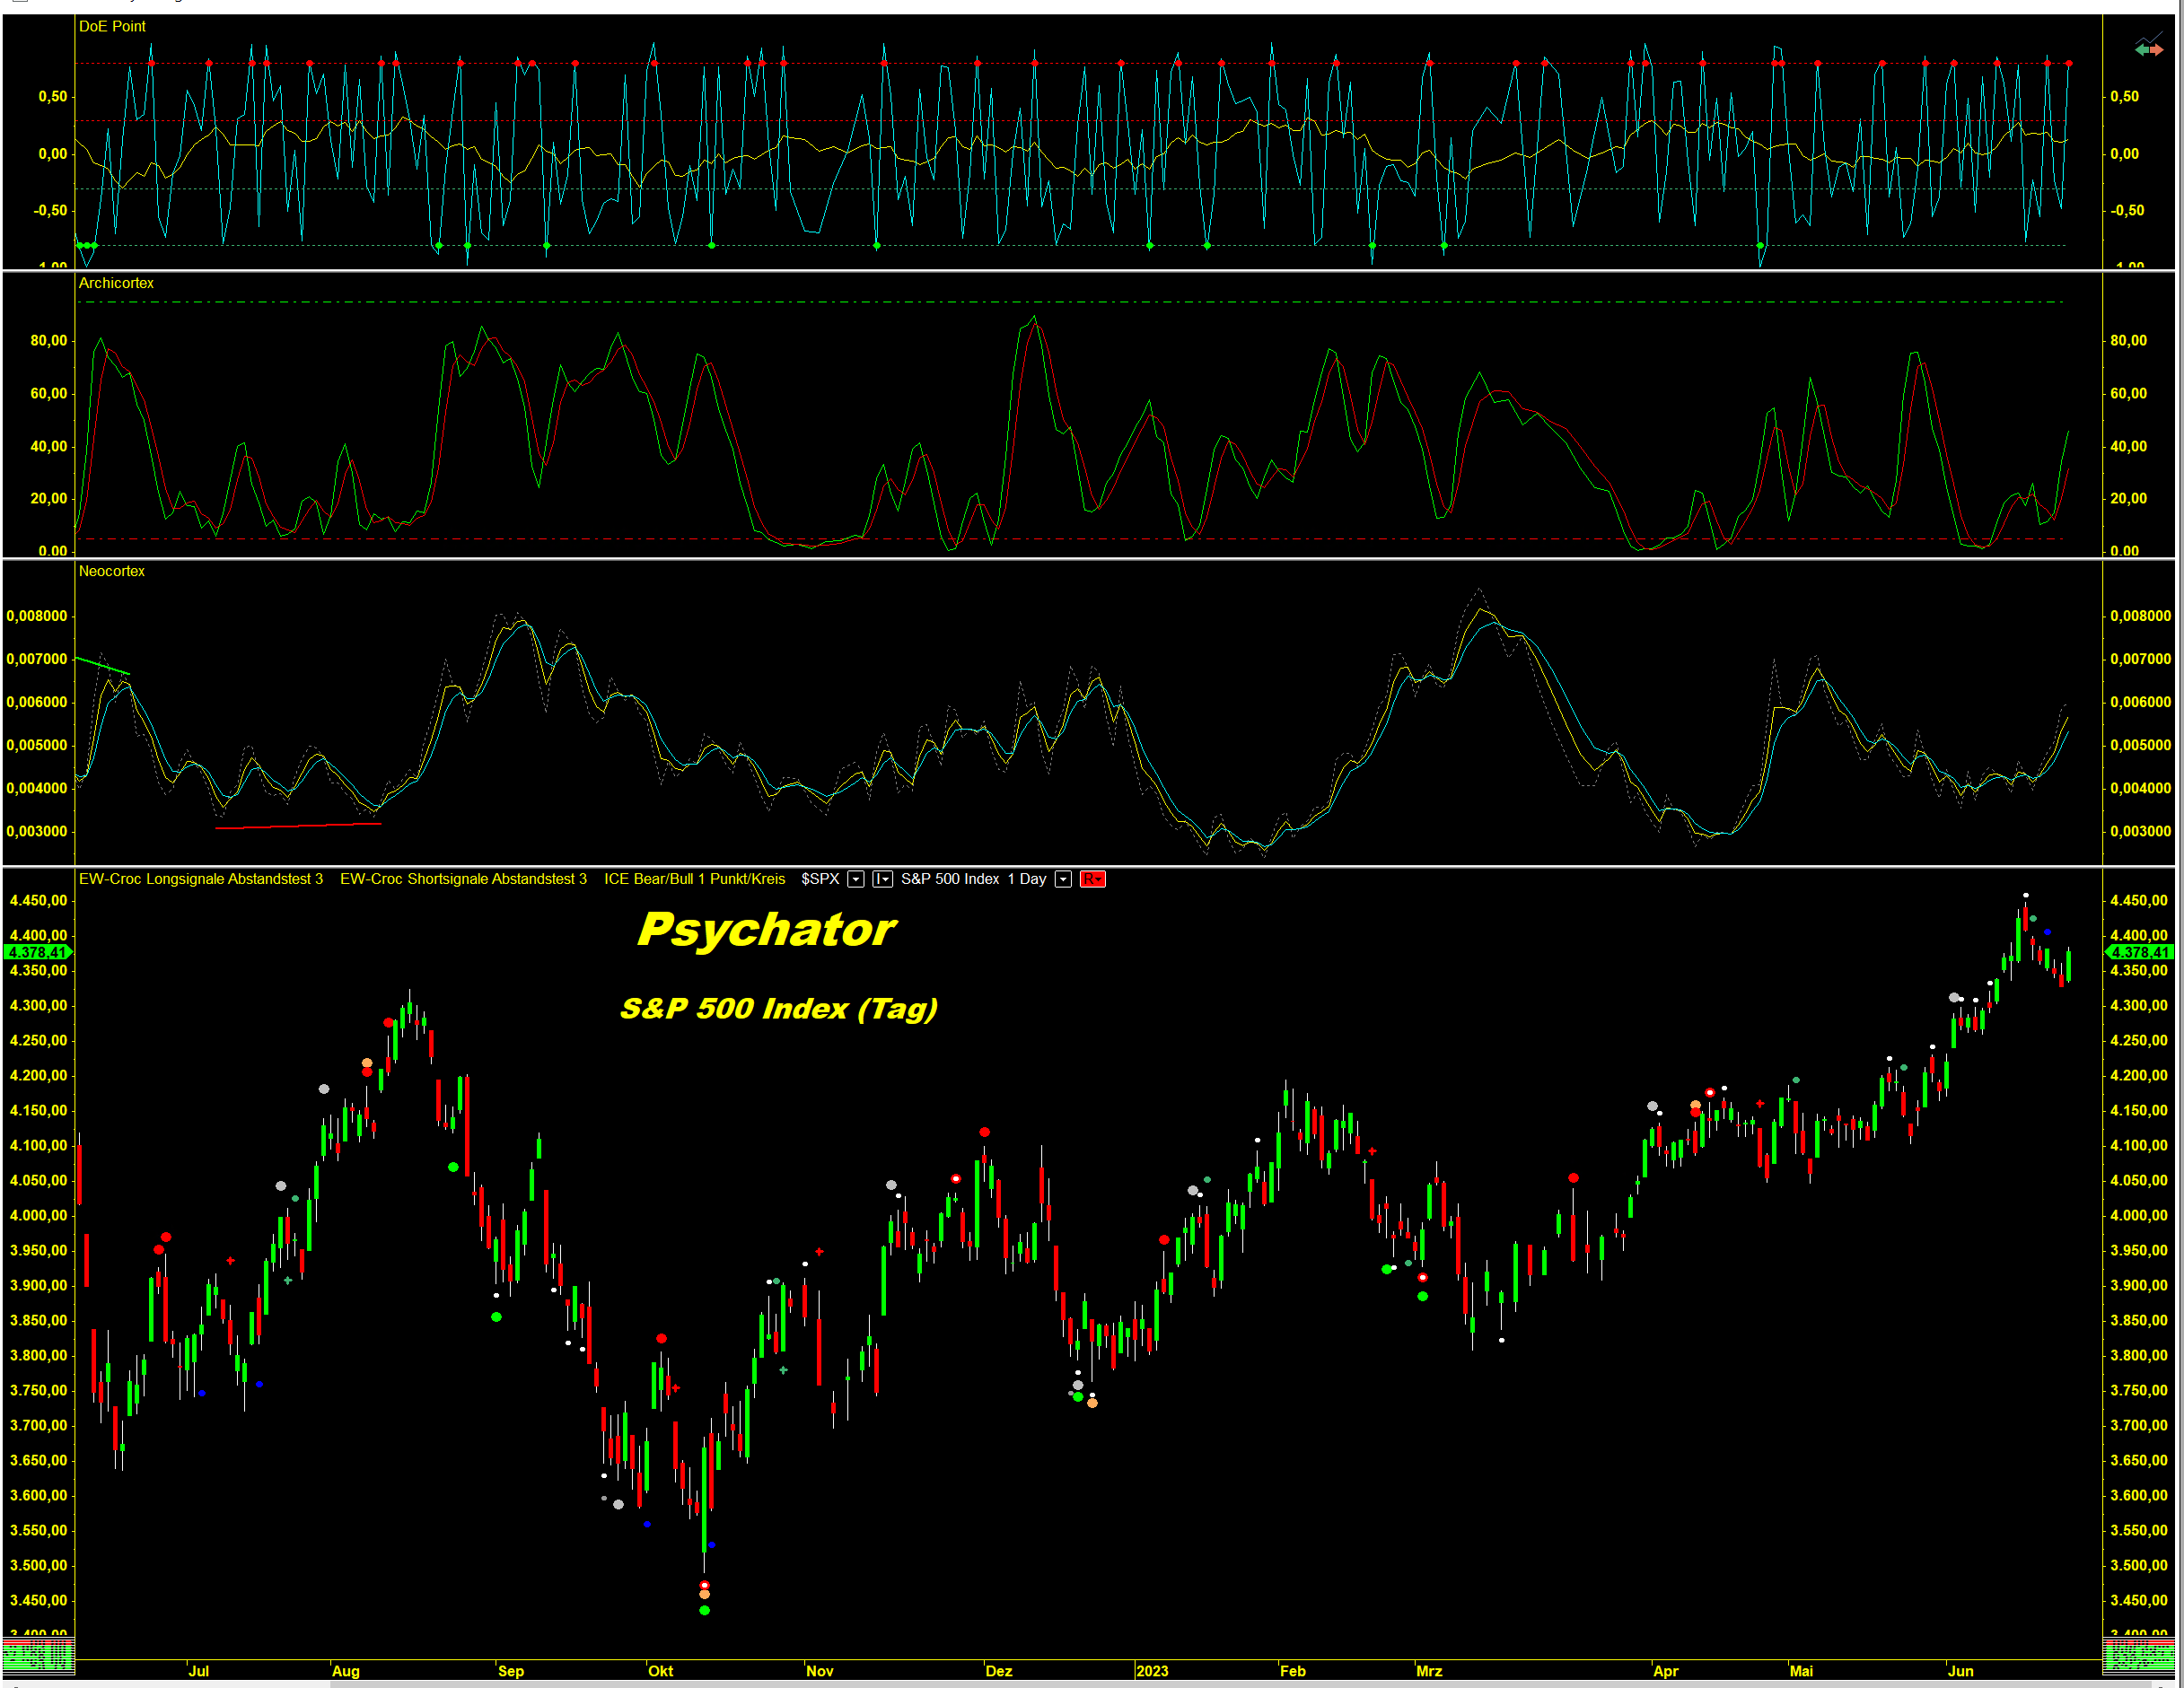This screenshot has height=1688, width=2184.
Task: Select the red trendline in Neocortex pane
Action: point(298,826)
